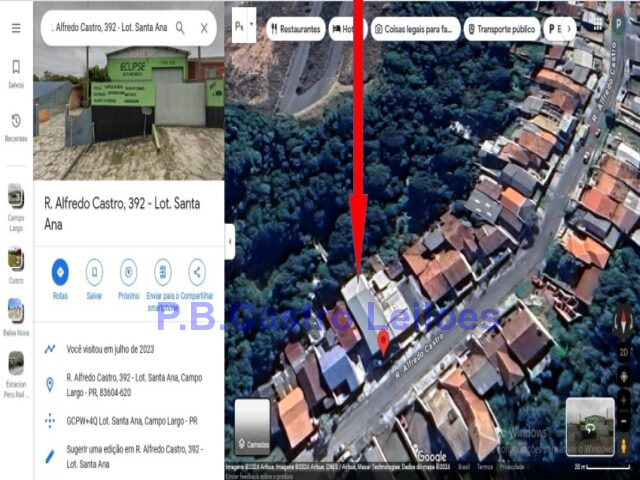Collapse the side panel arrow
Screen dimensions: 640x480
230,242
